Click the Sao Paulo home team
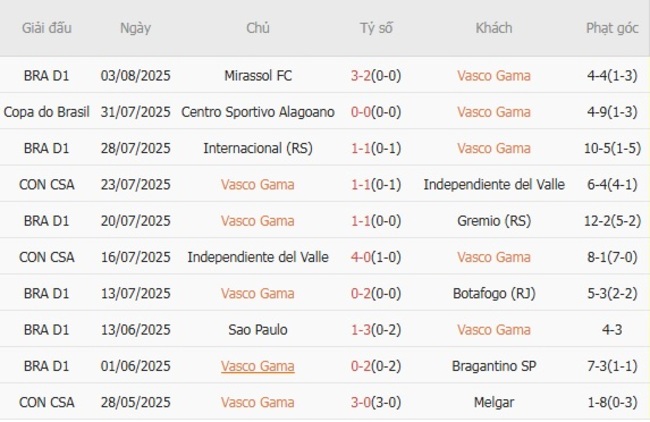The image size is (650, 422). point(258,329)
